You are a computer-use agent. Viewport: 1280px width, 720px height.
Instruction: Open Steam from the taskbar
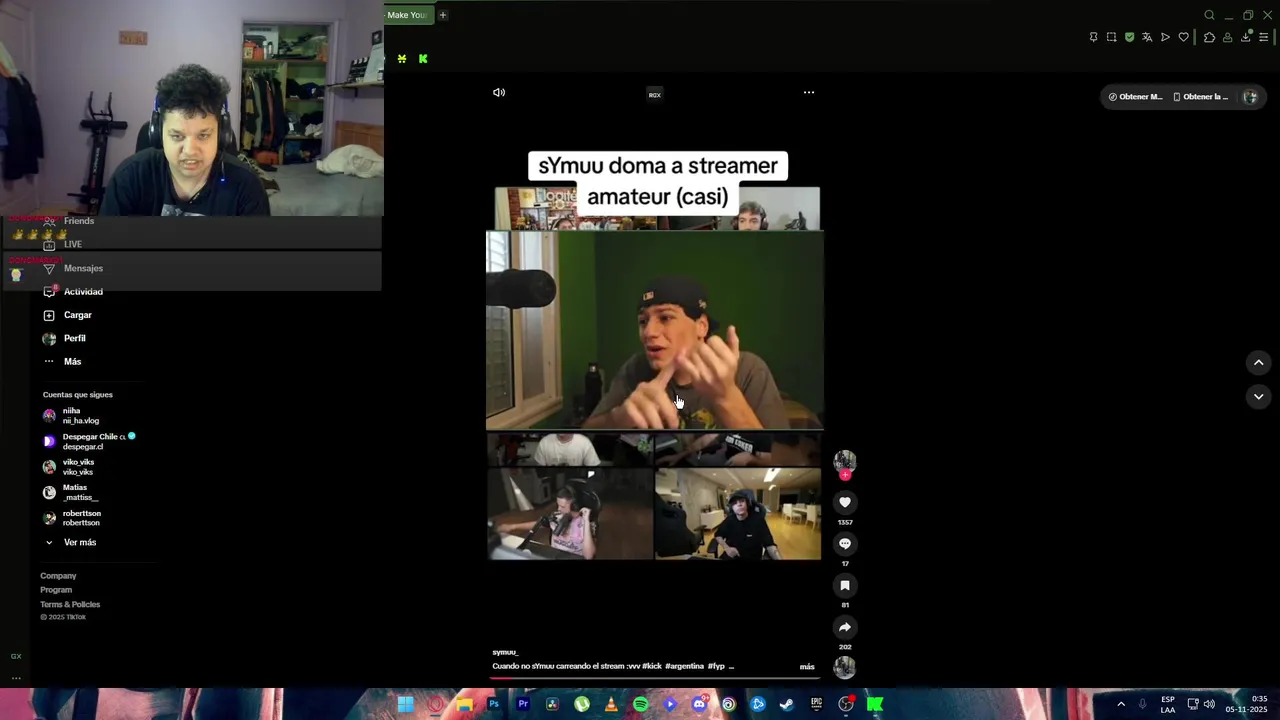pyautogui.click(x=787, y=705)
